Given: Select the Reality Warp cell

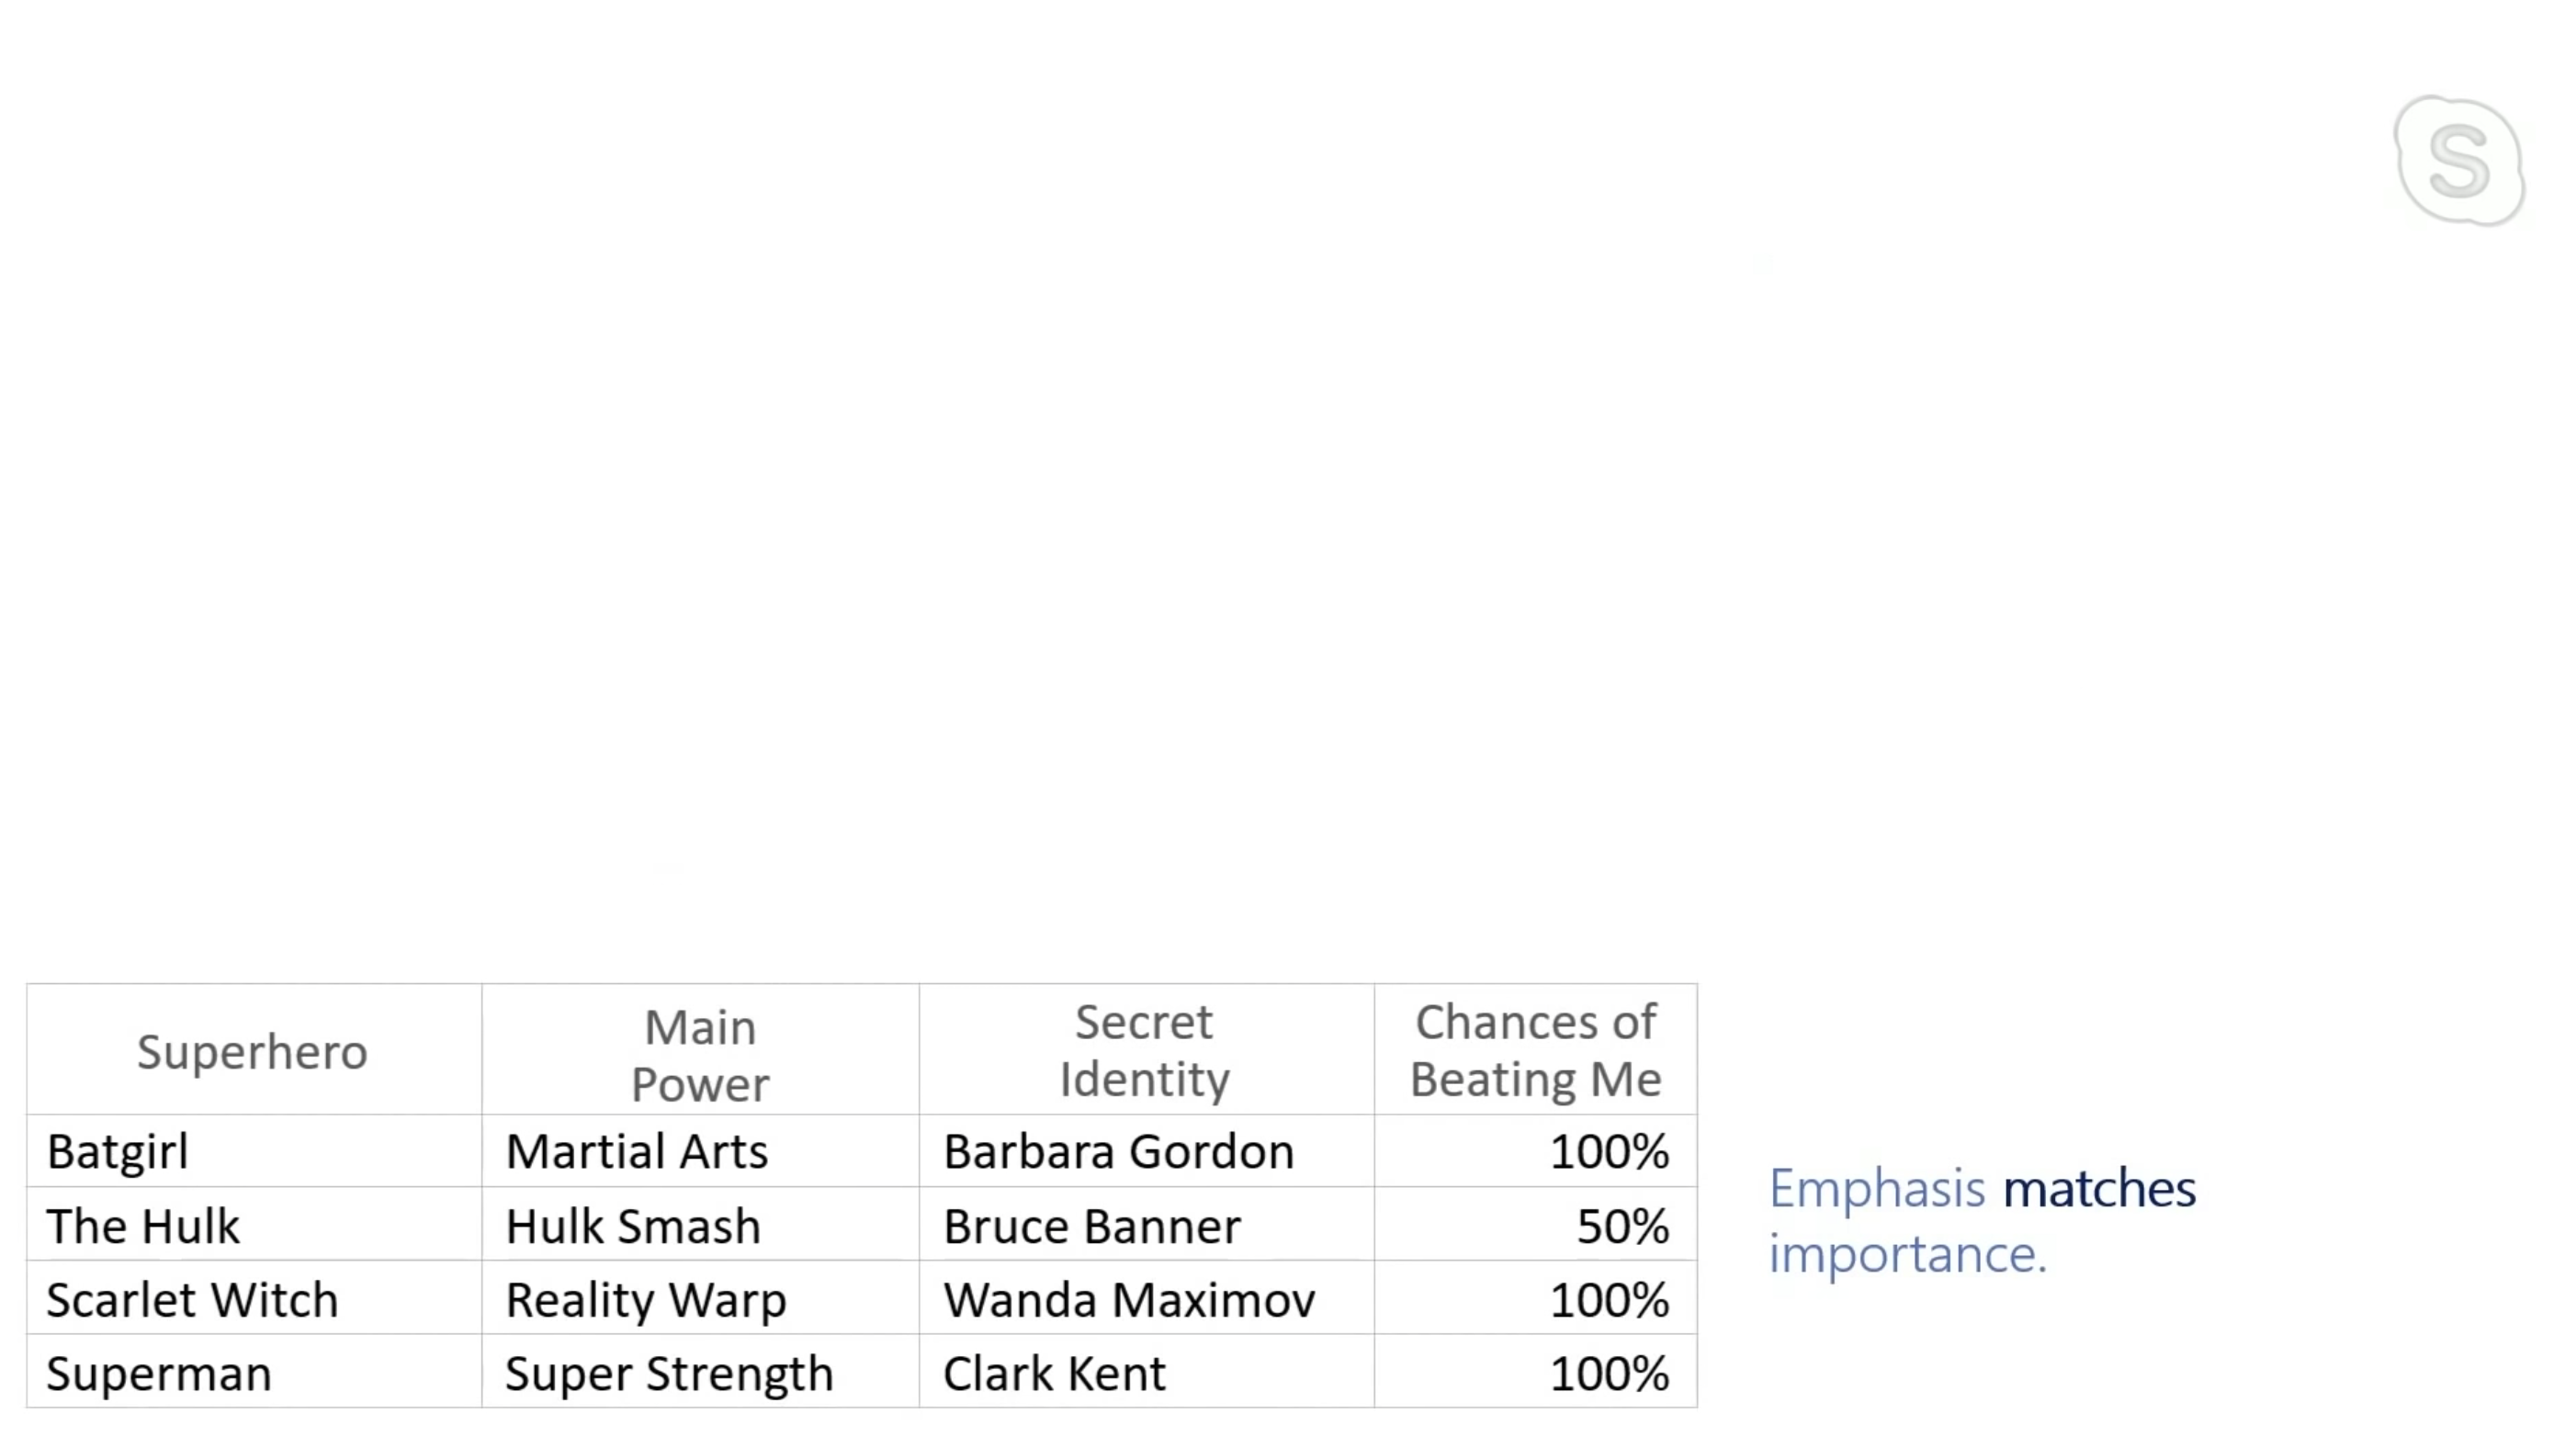Looking at the screenshot, I should click(646, 1300).
